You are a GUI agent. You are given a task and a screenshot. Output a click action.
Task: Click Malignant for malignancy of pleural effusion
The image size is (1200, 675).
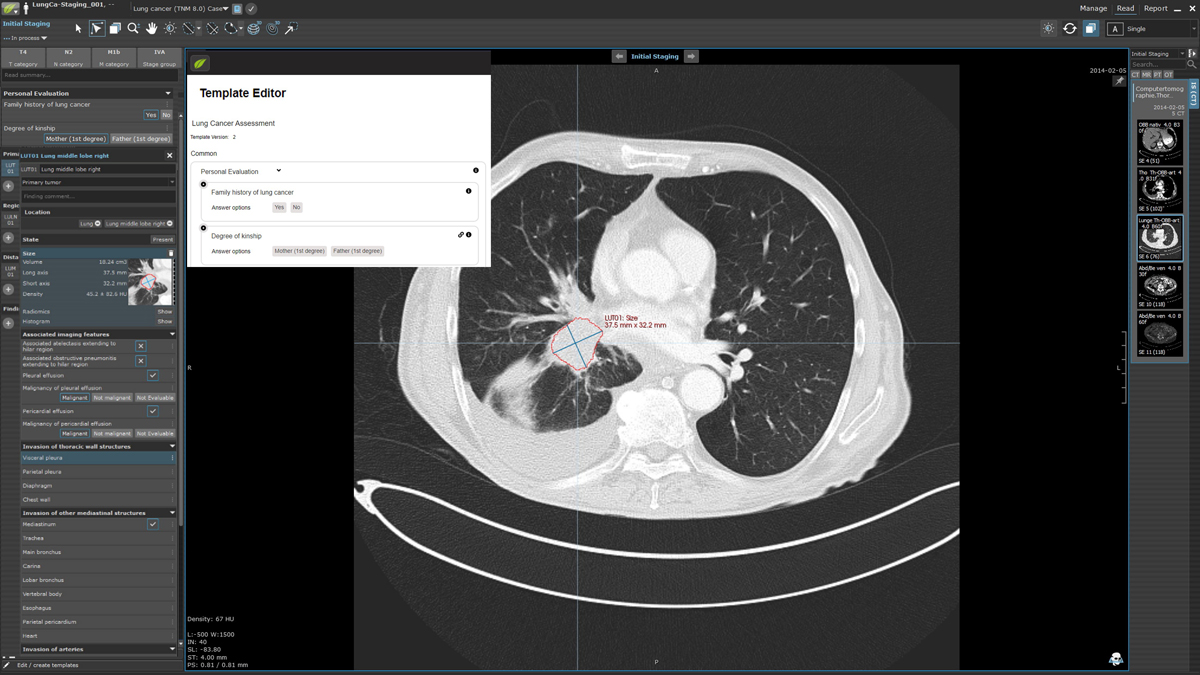[x=75, y=397]
